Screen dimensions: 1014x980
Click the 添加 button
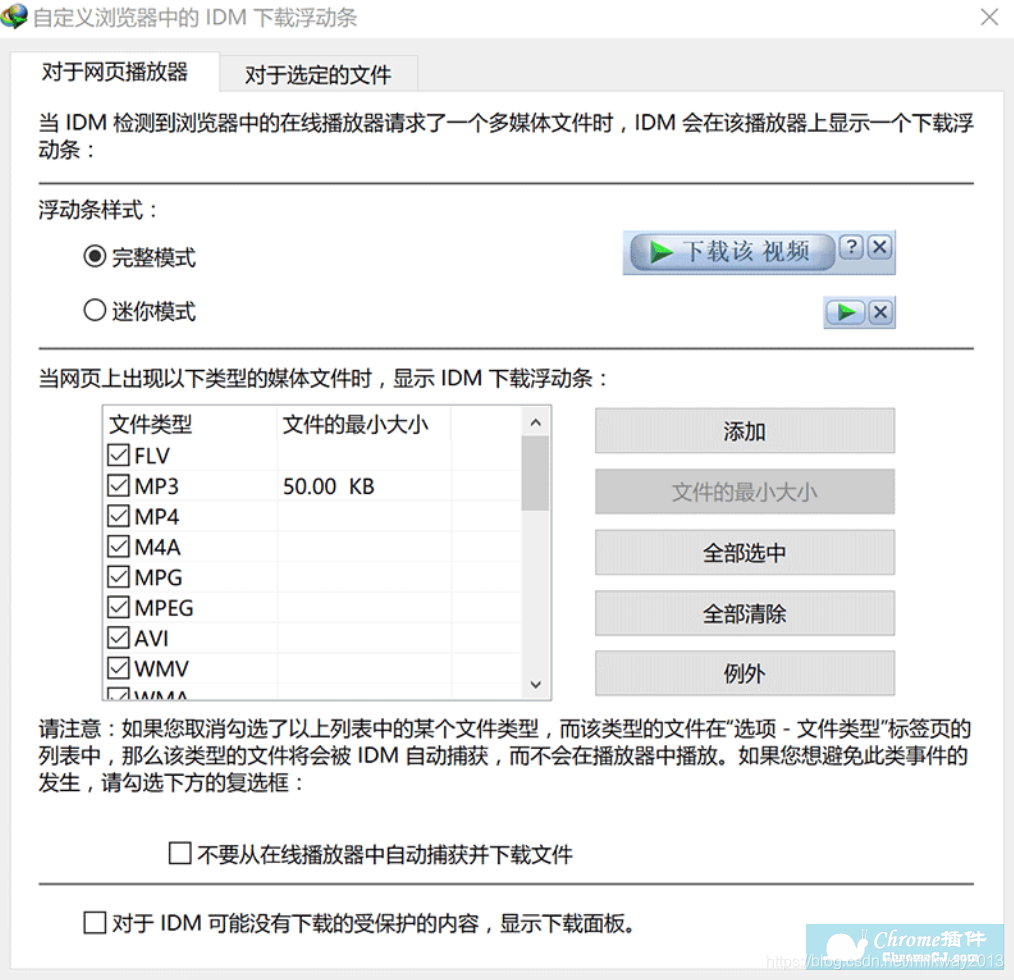744,431
